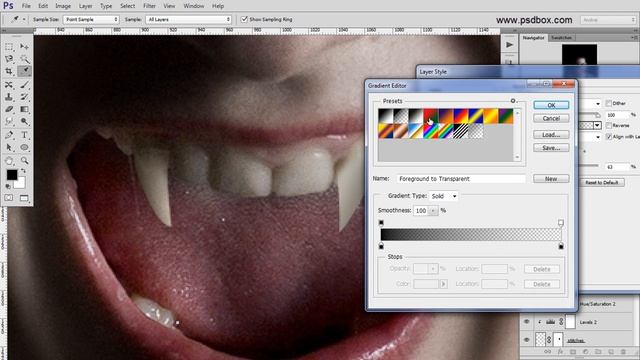This screenshot has width=640, height=360.
Task: Open the Smoothness value dropdown arrow
Action: [x=433, y=211]
